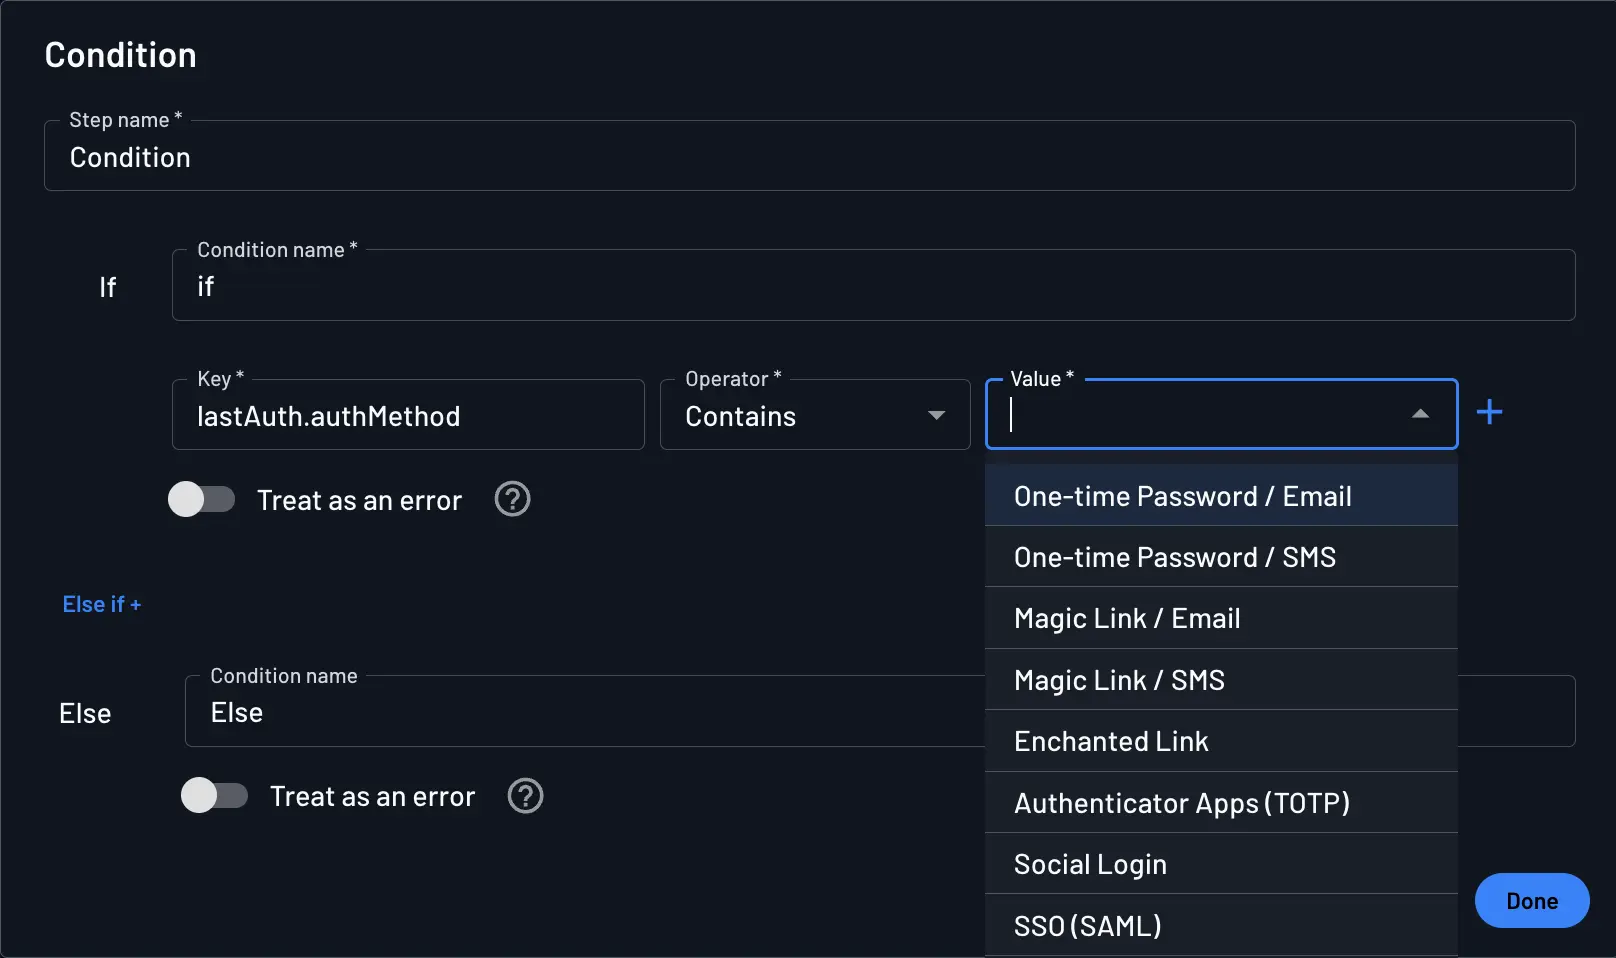Toggle Treat as an error for Else condition
The height and width of the screenshot is (958, 1616).
point(214,796)
